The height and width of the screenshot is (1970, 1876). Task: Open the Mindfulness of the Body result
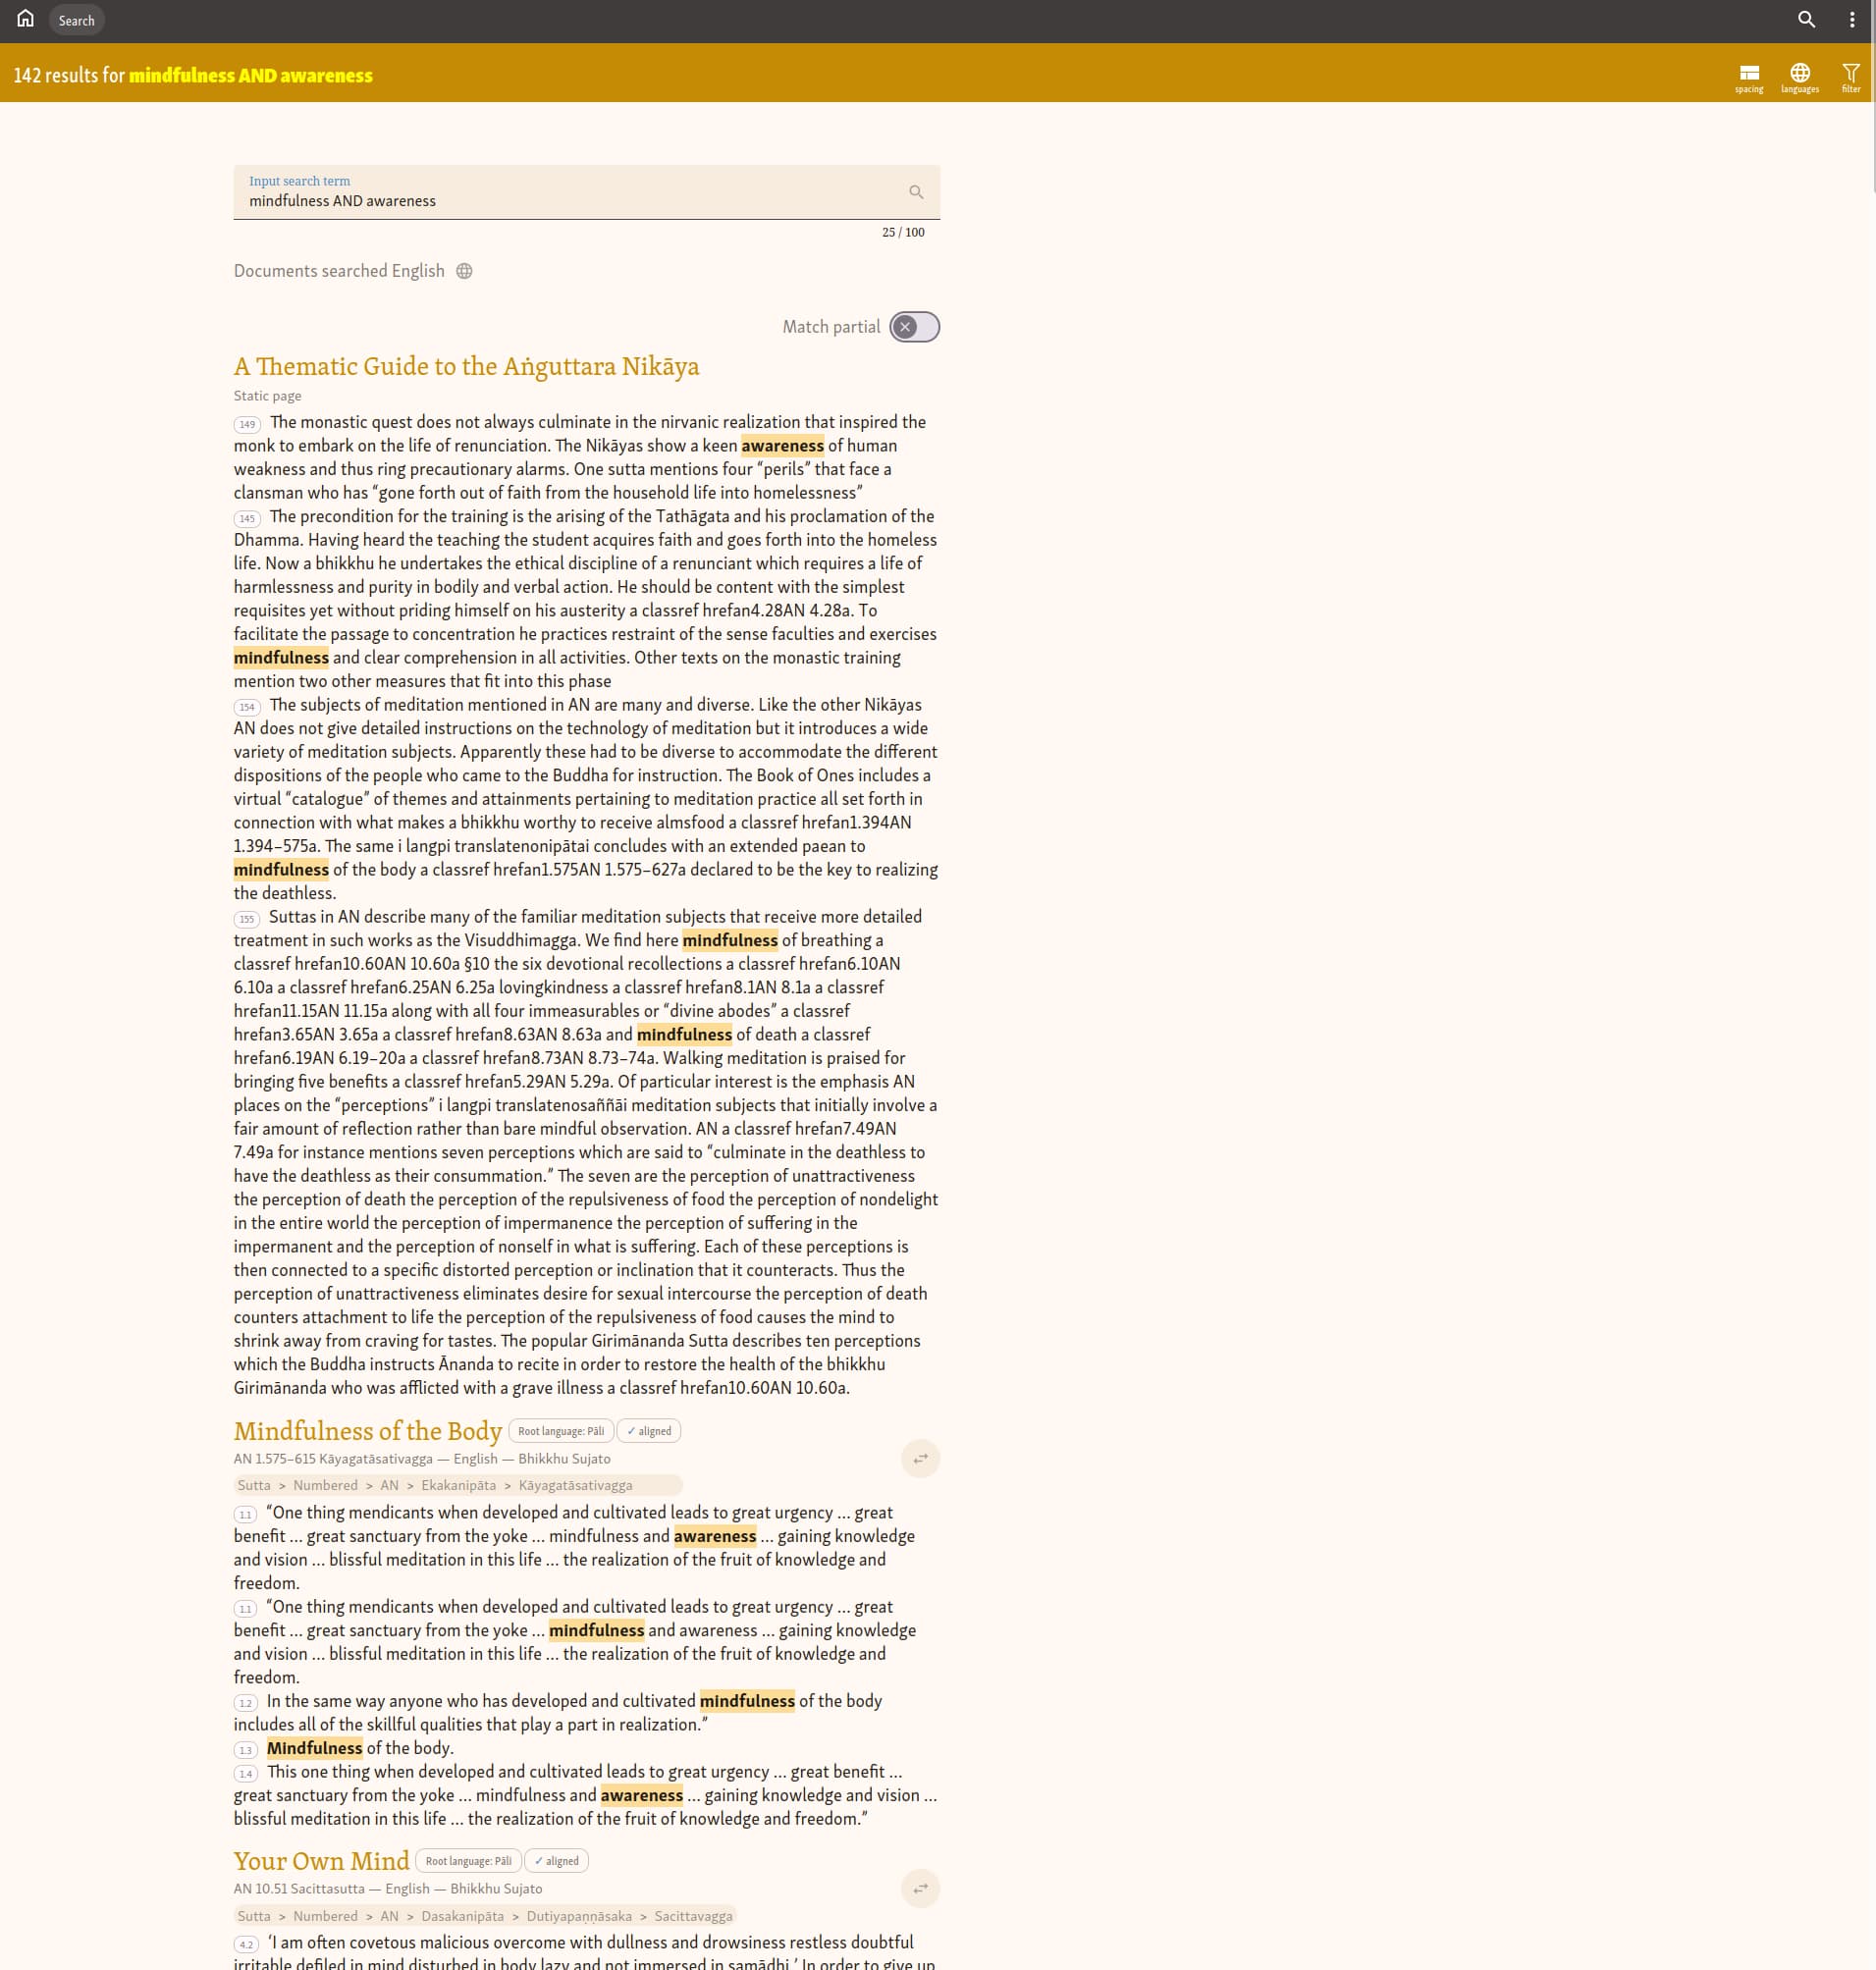tap(367, 1430)
